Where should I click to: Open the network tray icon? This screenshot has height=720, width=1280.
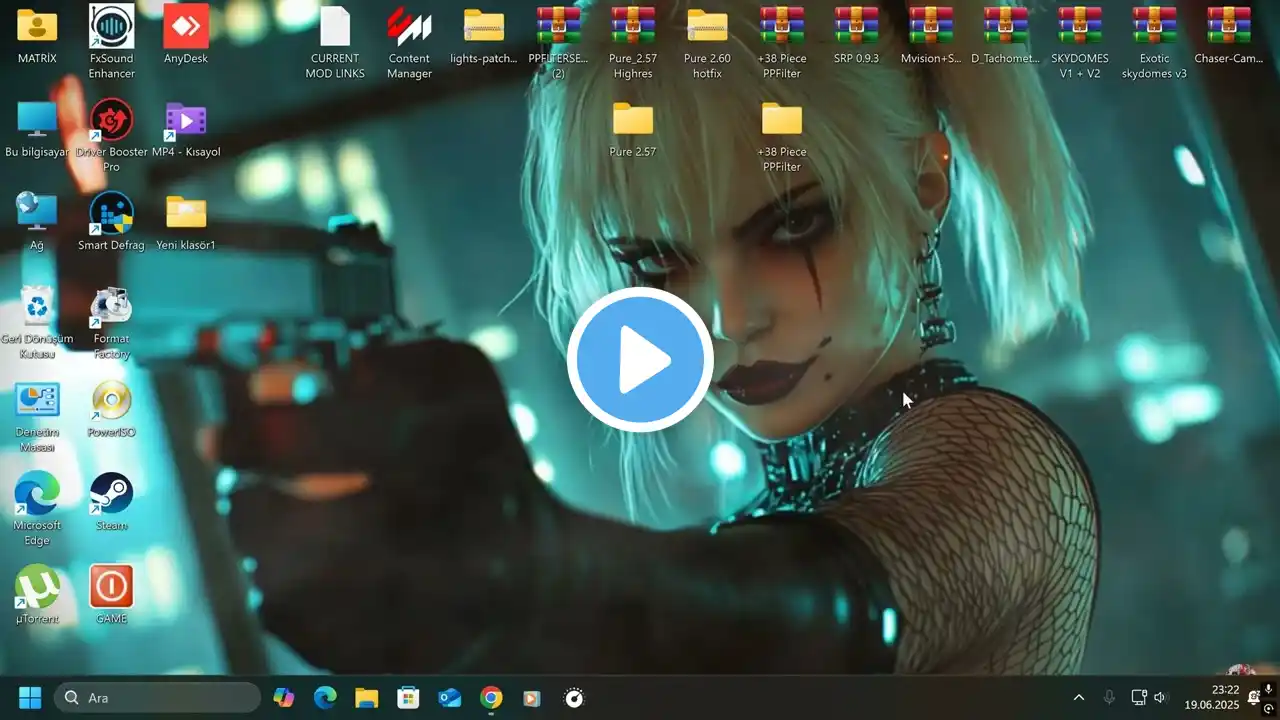(1138, 698)
